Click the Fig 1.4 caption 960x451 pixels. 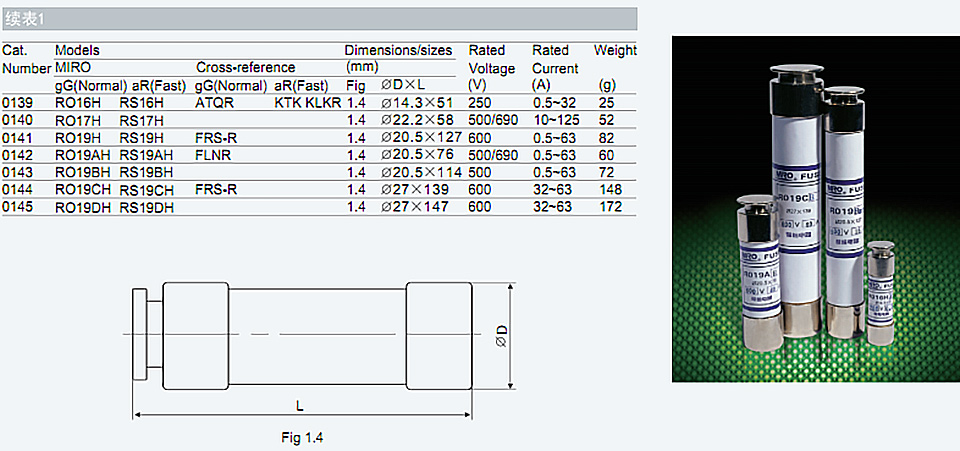302,438
